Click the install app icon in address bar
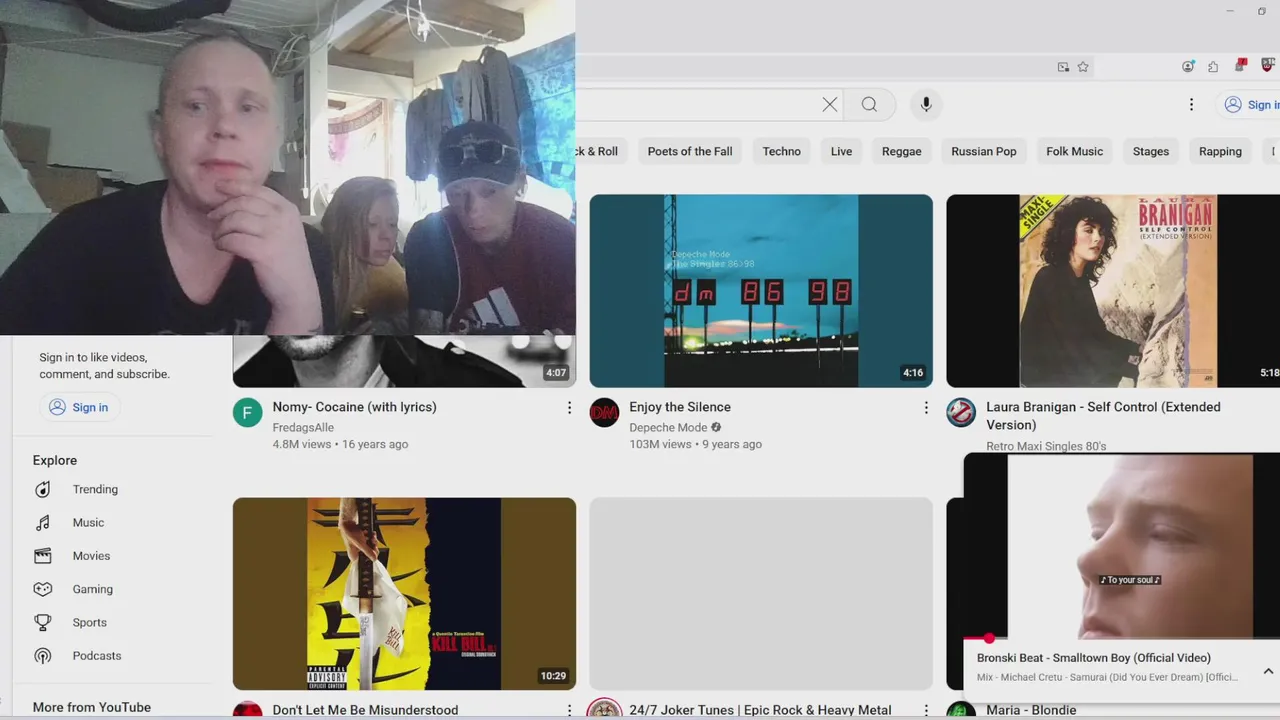 point(1063,67)
